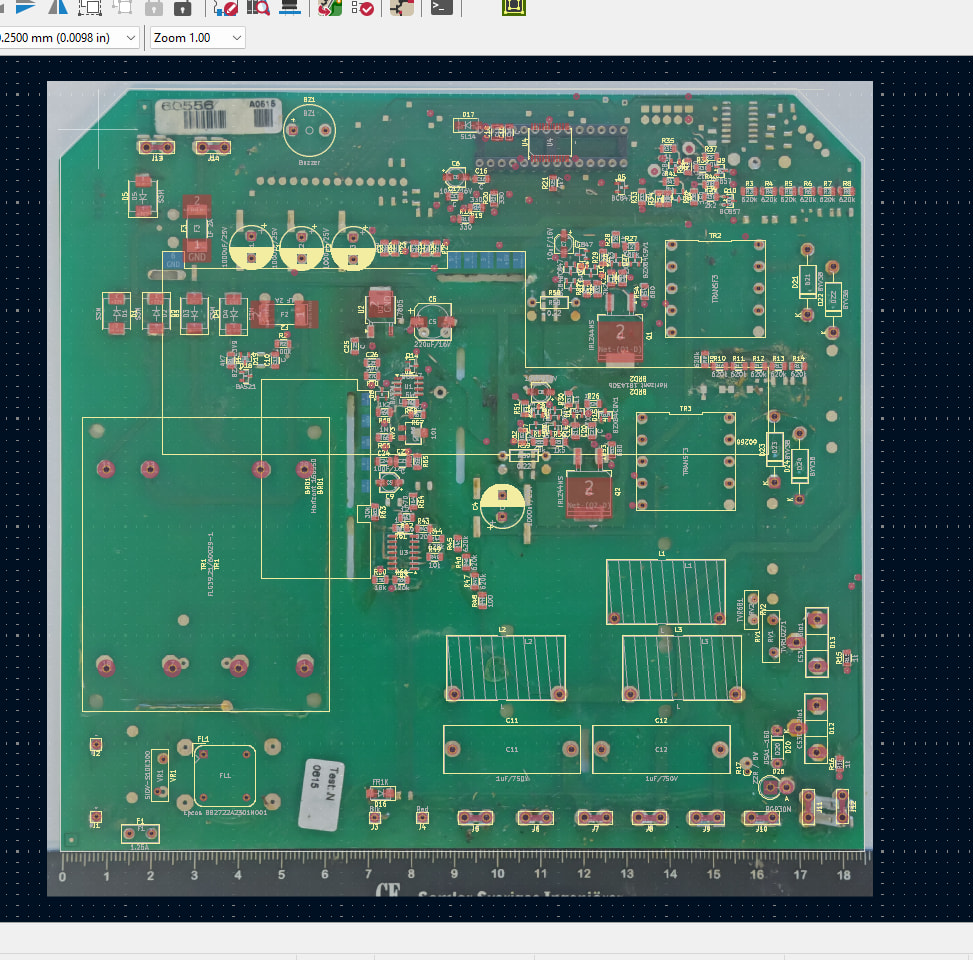Select the Q2 transistor pad
The height and width of the screenshot is (960, 973).
tap(589, 492)
